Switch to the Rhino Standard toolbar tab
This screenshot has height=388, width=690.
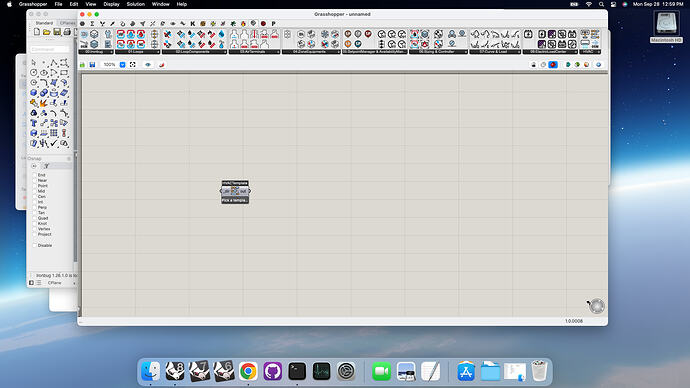click(x=44, y=23)
